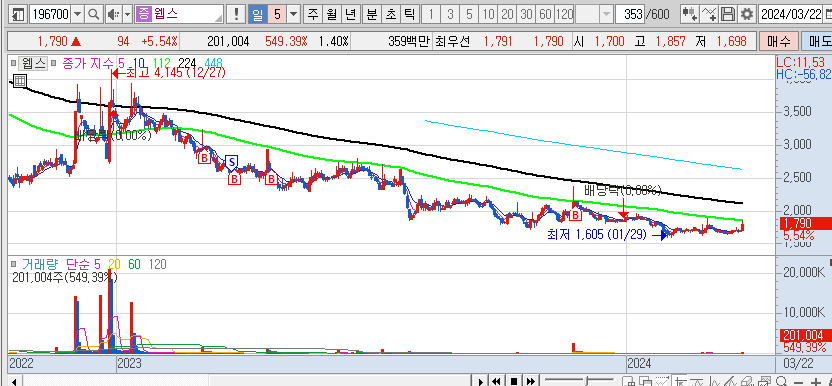Select the 30 interval button
Screen dimensions: 832x386
click(527, 14)
